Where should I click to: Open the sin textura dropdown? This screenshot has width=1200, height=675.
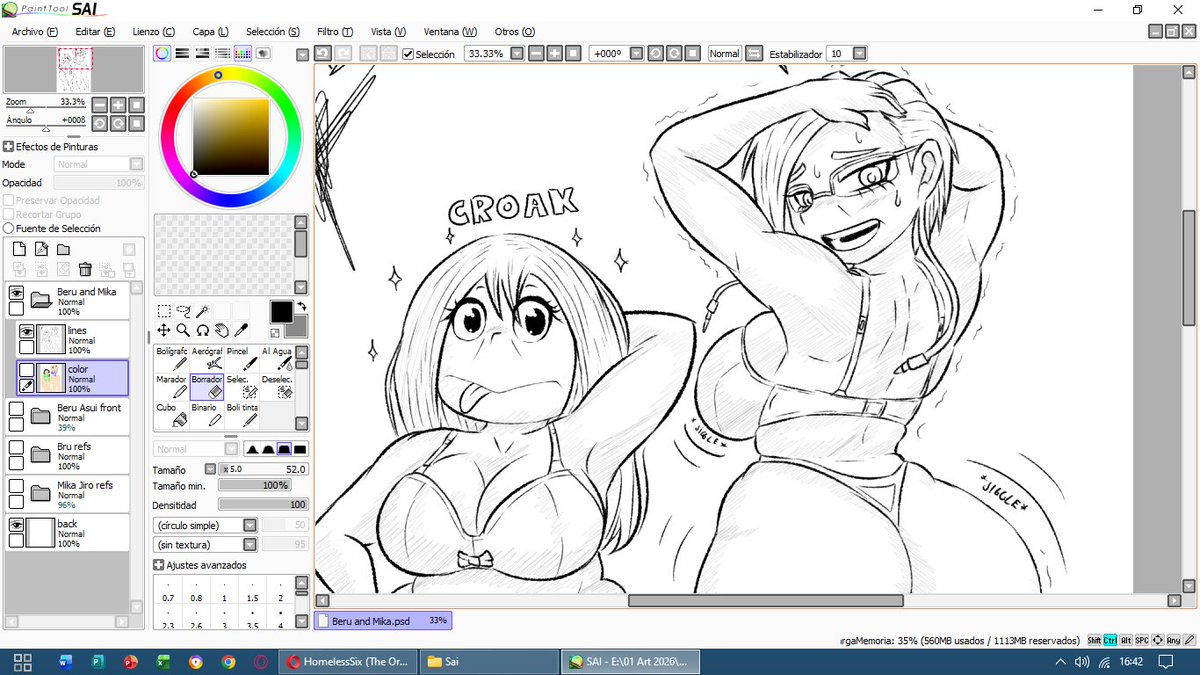pyautogui.click(x=250, y=545)
